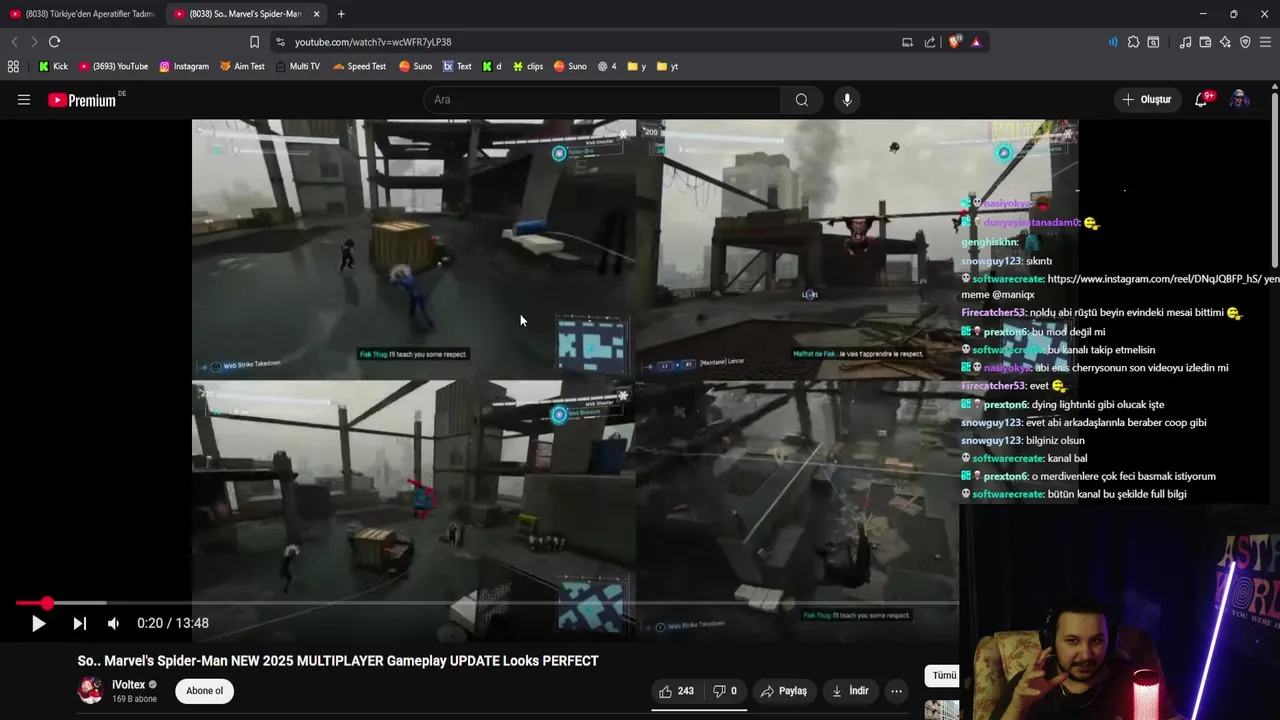The width and height of the screenshot is (1280, 720).
Task: Click the video title text
Action: pos(338,661)
